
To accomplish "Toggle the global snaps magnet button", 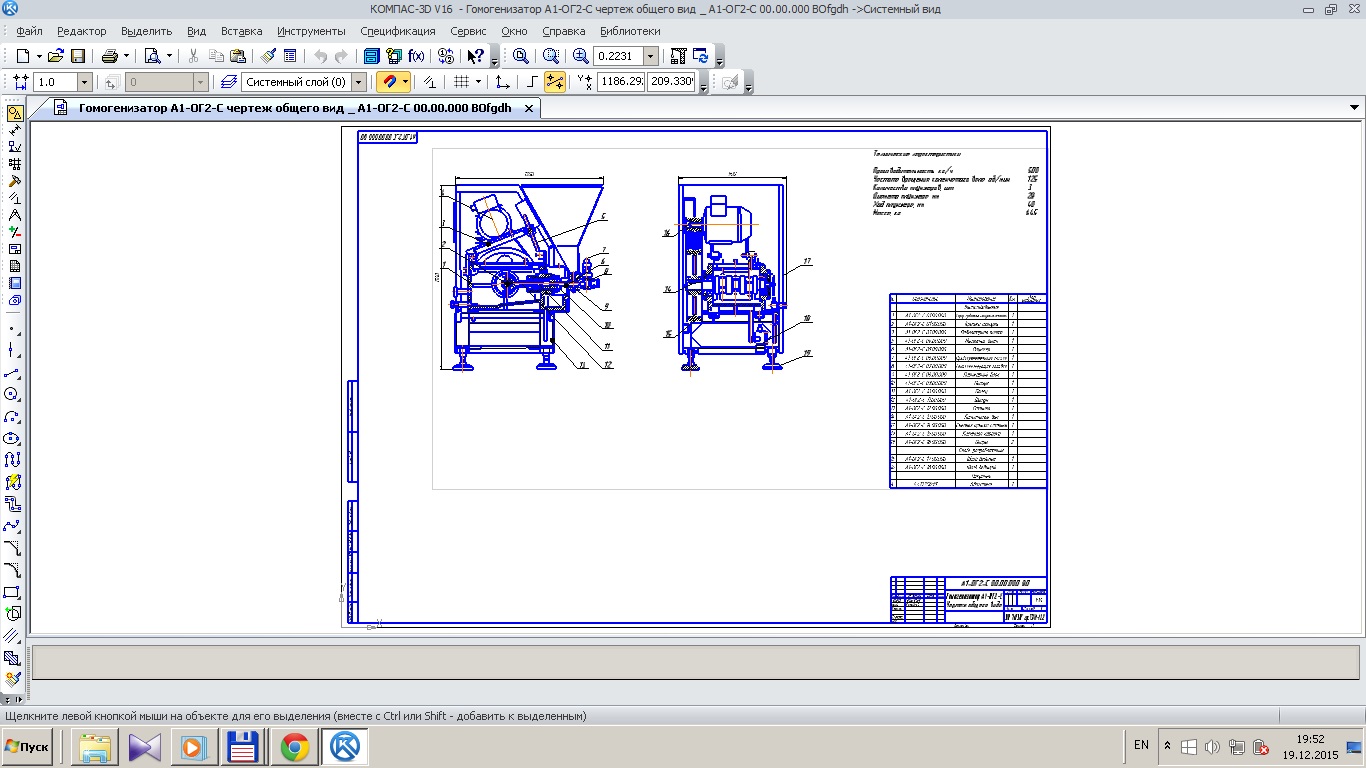I will 389,82.
